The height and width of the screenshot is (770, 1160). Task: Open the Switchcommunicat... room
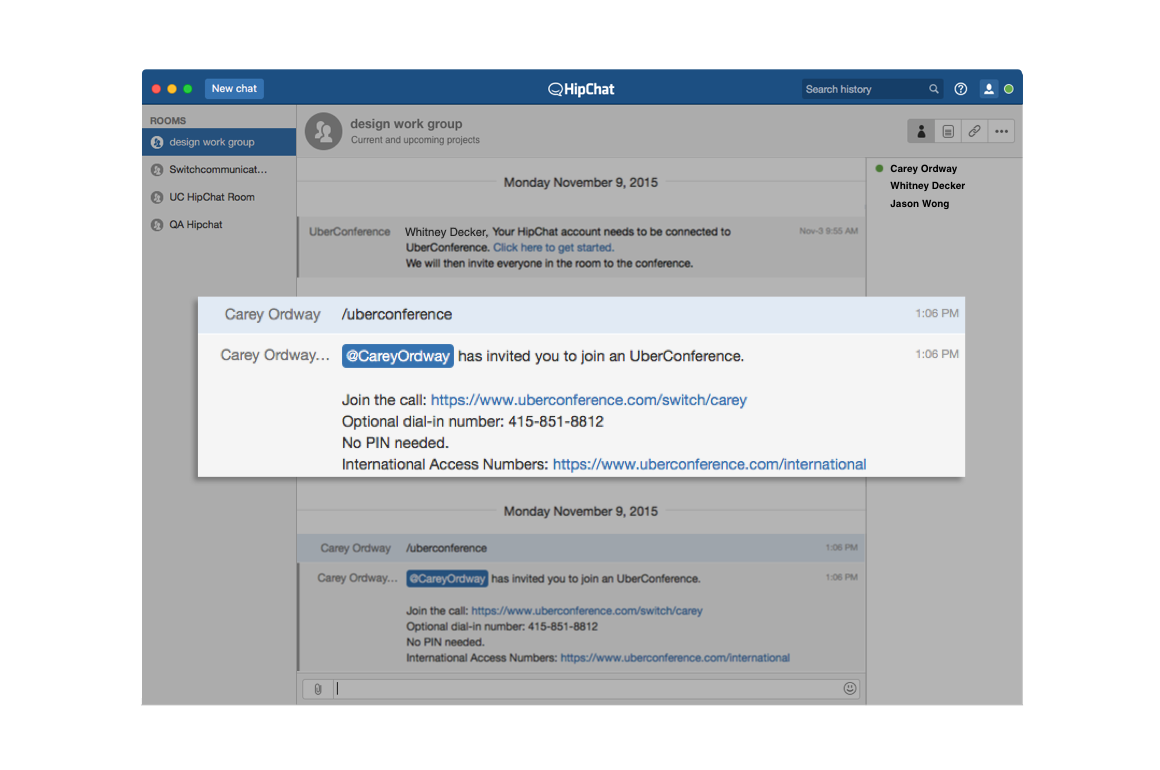219,169
